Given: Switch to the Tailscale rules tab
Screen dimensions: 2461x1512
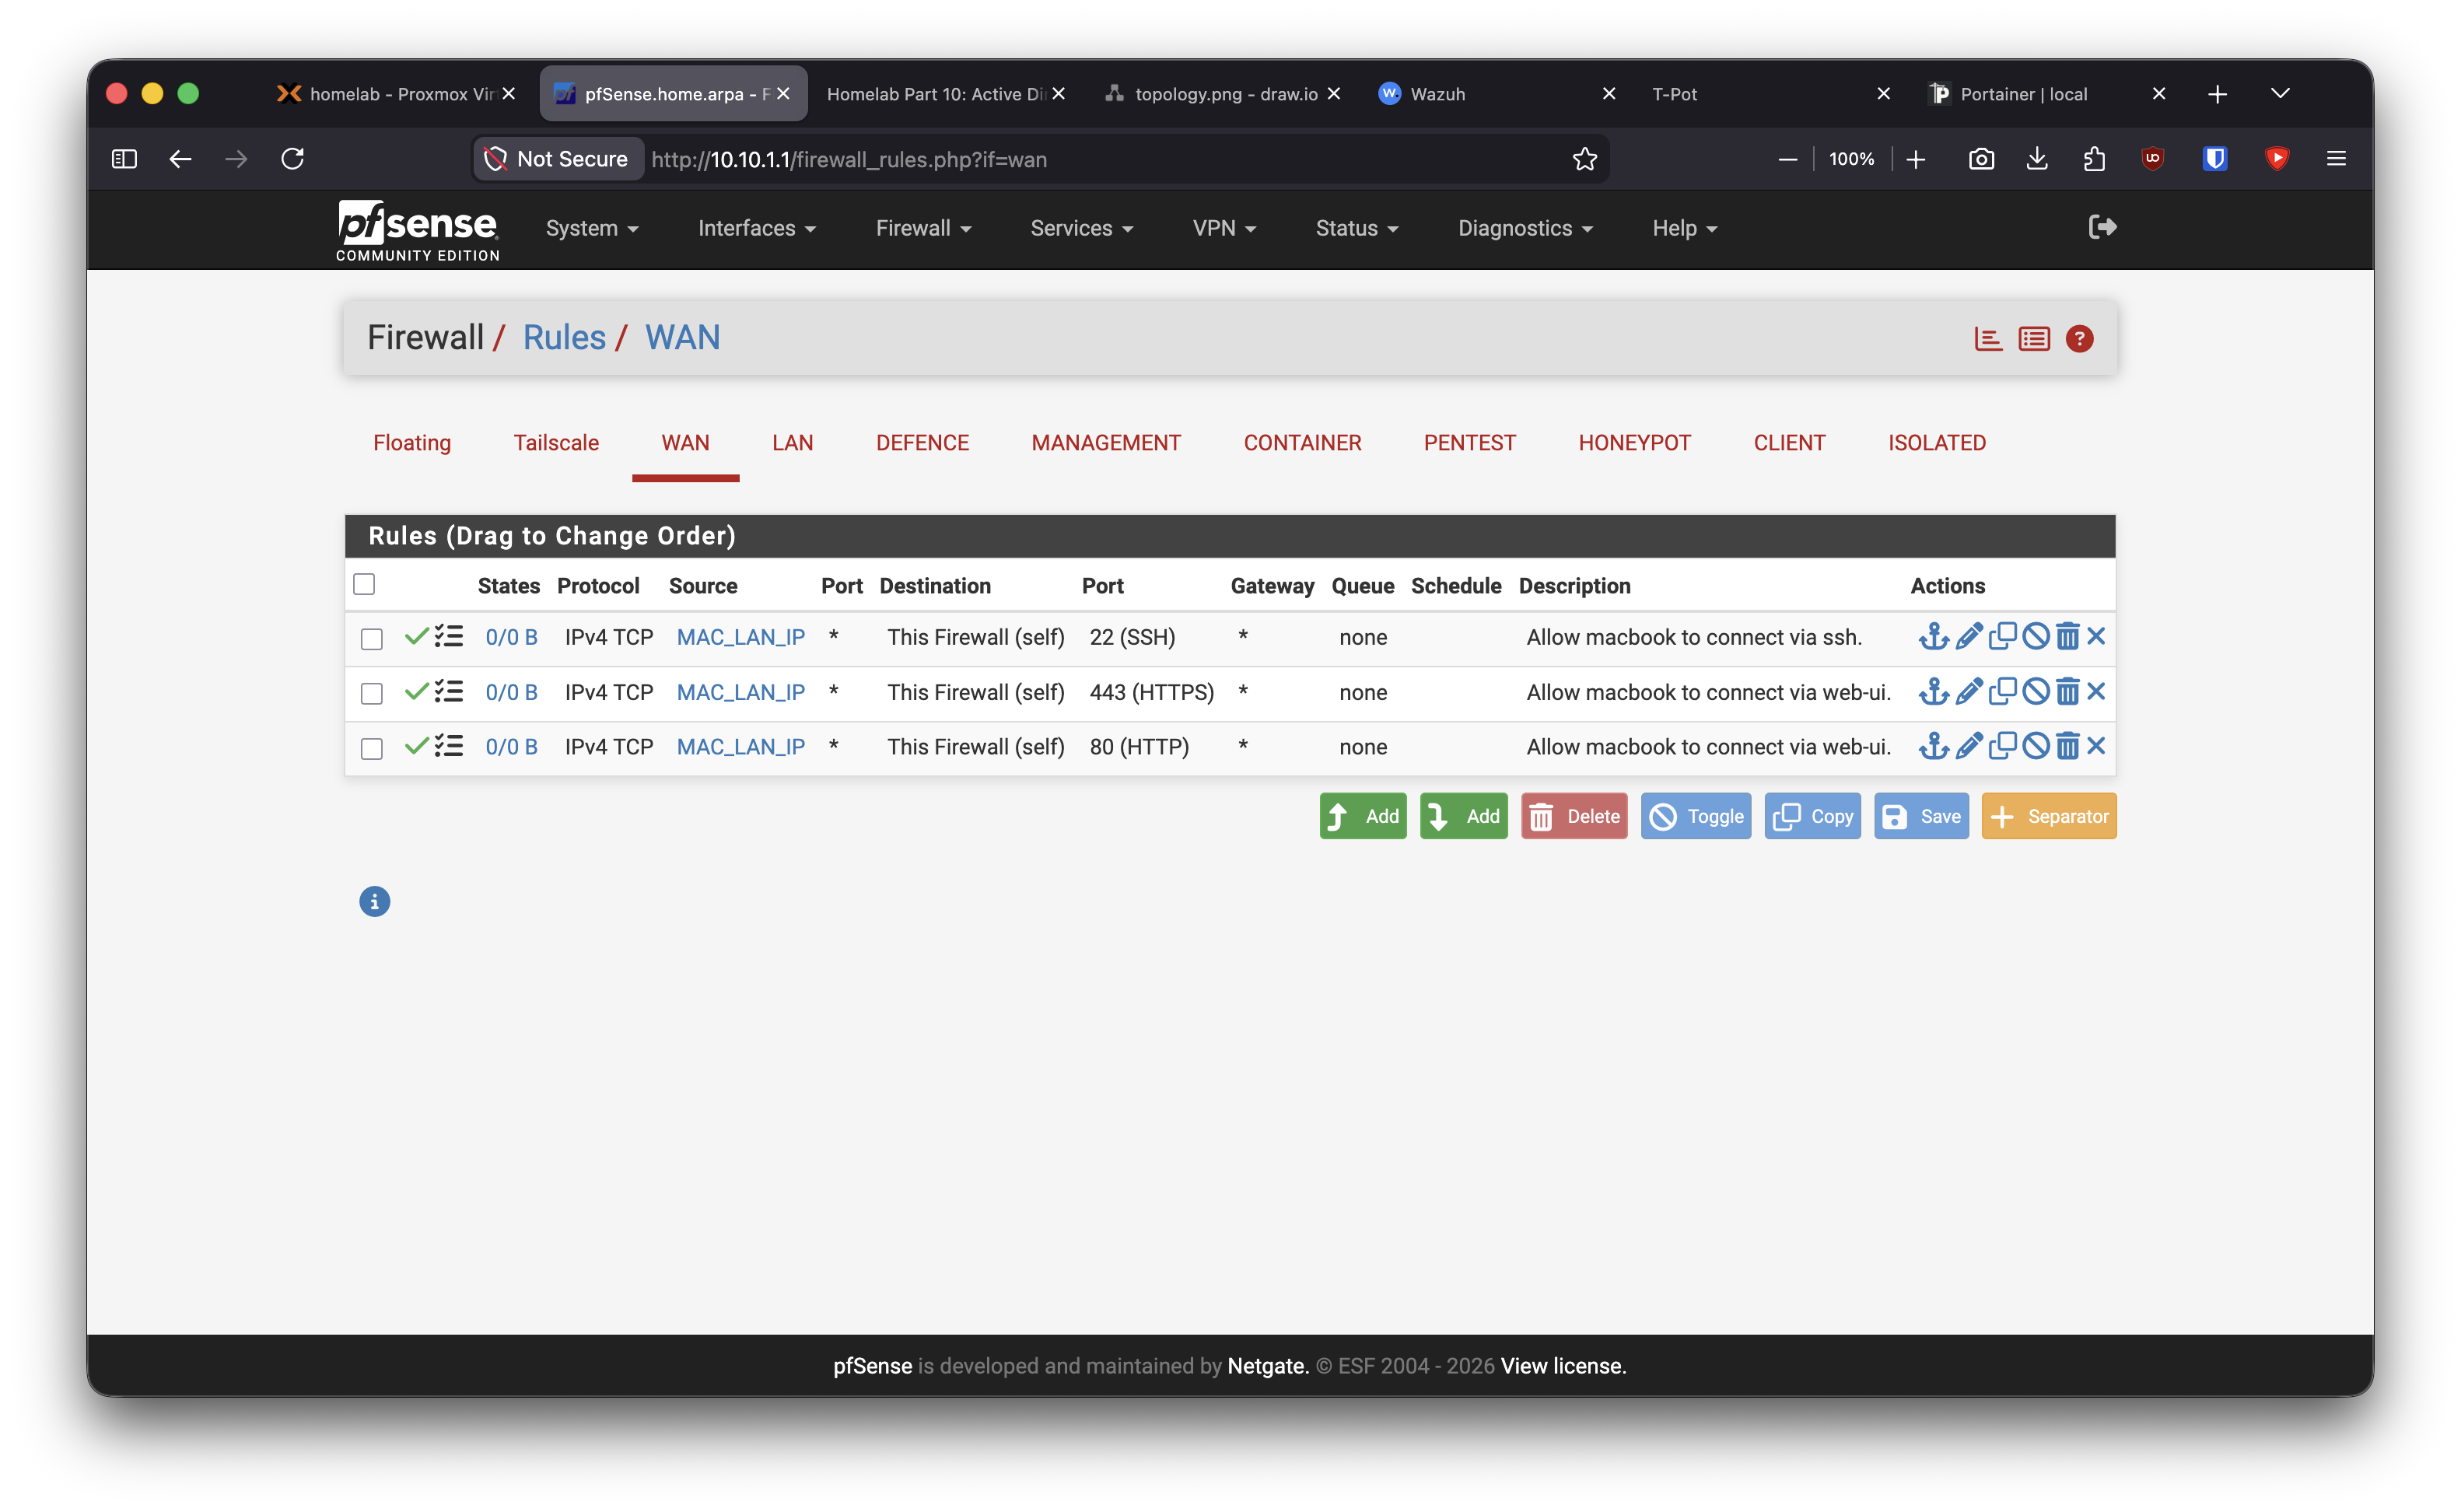Looking at the screenshot, I should 556,443.
